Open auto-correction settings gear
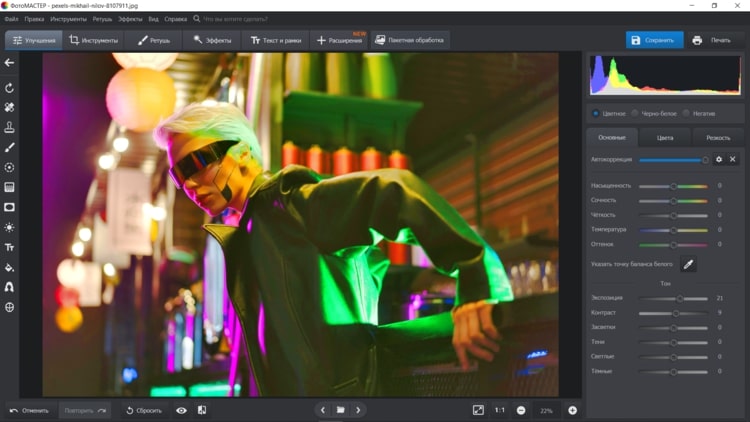The image size is (750, 422). (x=718, y=159)
